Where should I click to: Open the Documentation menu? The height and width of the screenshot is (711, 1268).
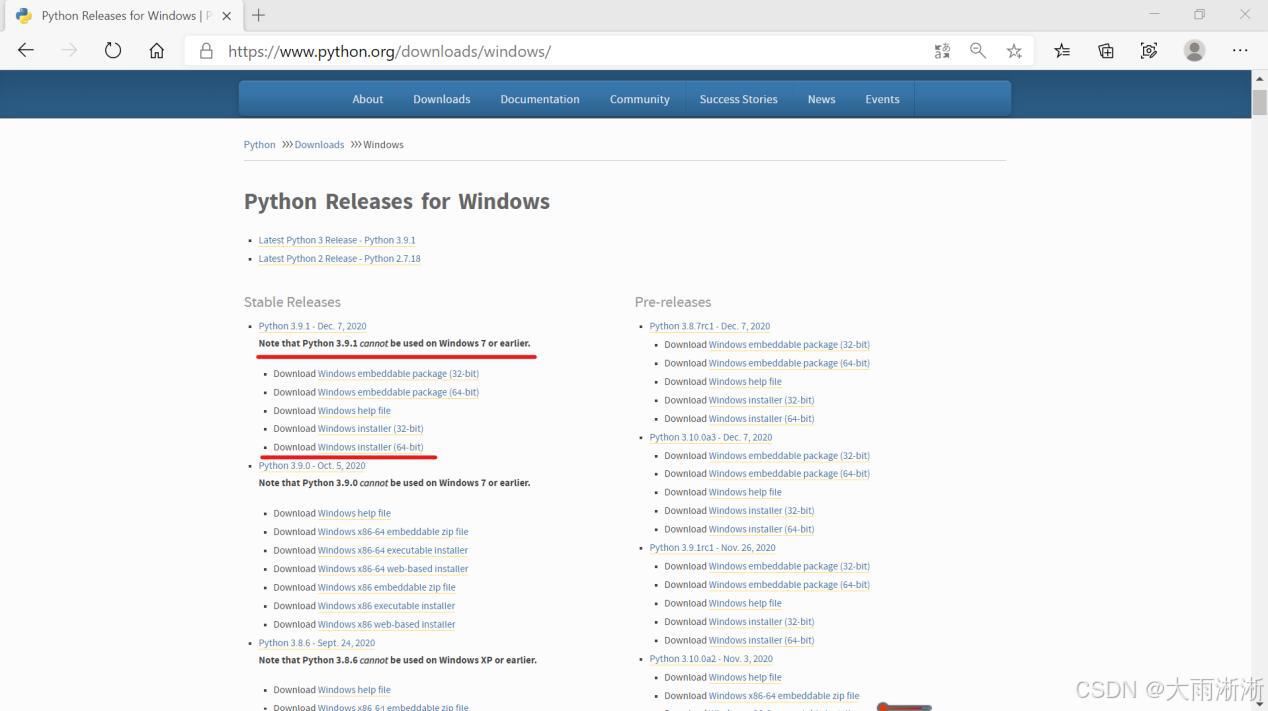click(540, 99)
